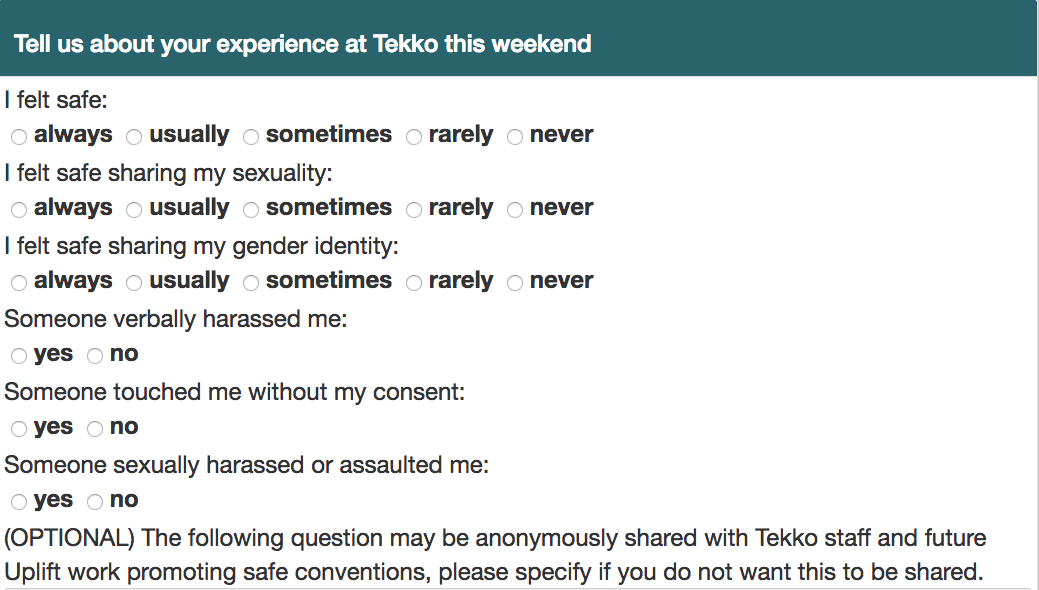The width and height of the screenshot is (1039, 590).
Task: Pick 'sometimes' for I felt safe
Action: 250,137
